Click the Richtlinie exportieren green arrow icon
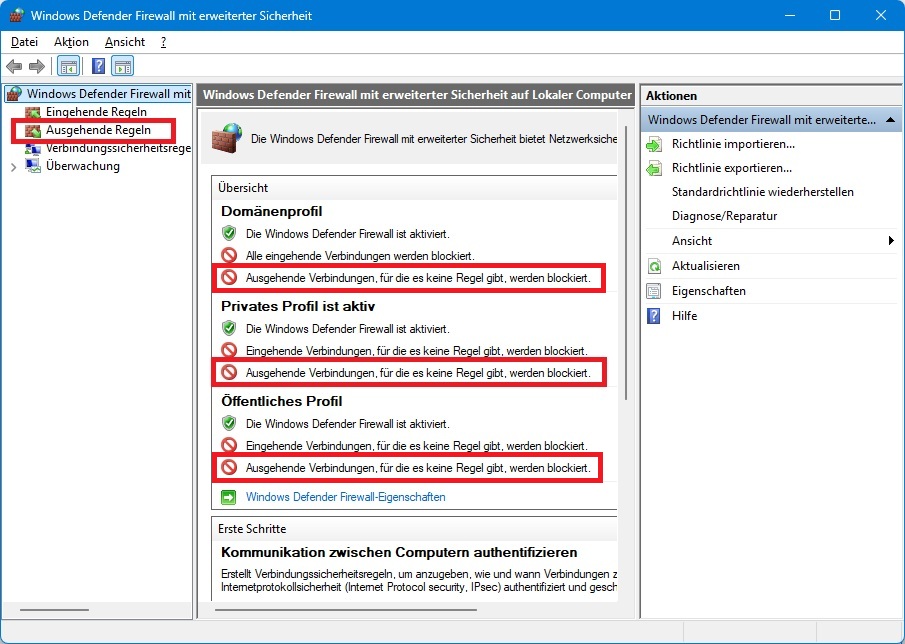The height and width of the screenshot is (644, 905). pyautogui.click(x=654, y=169)
